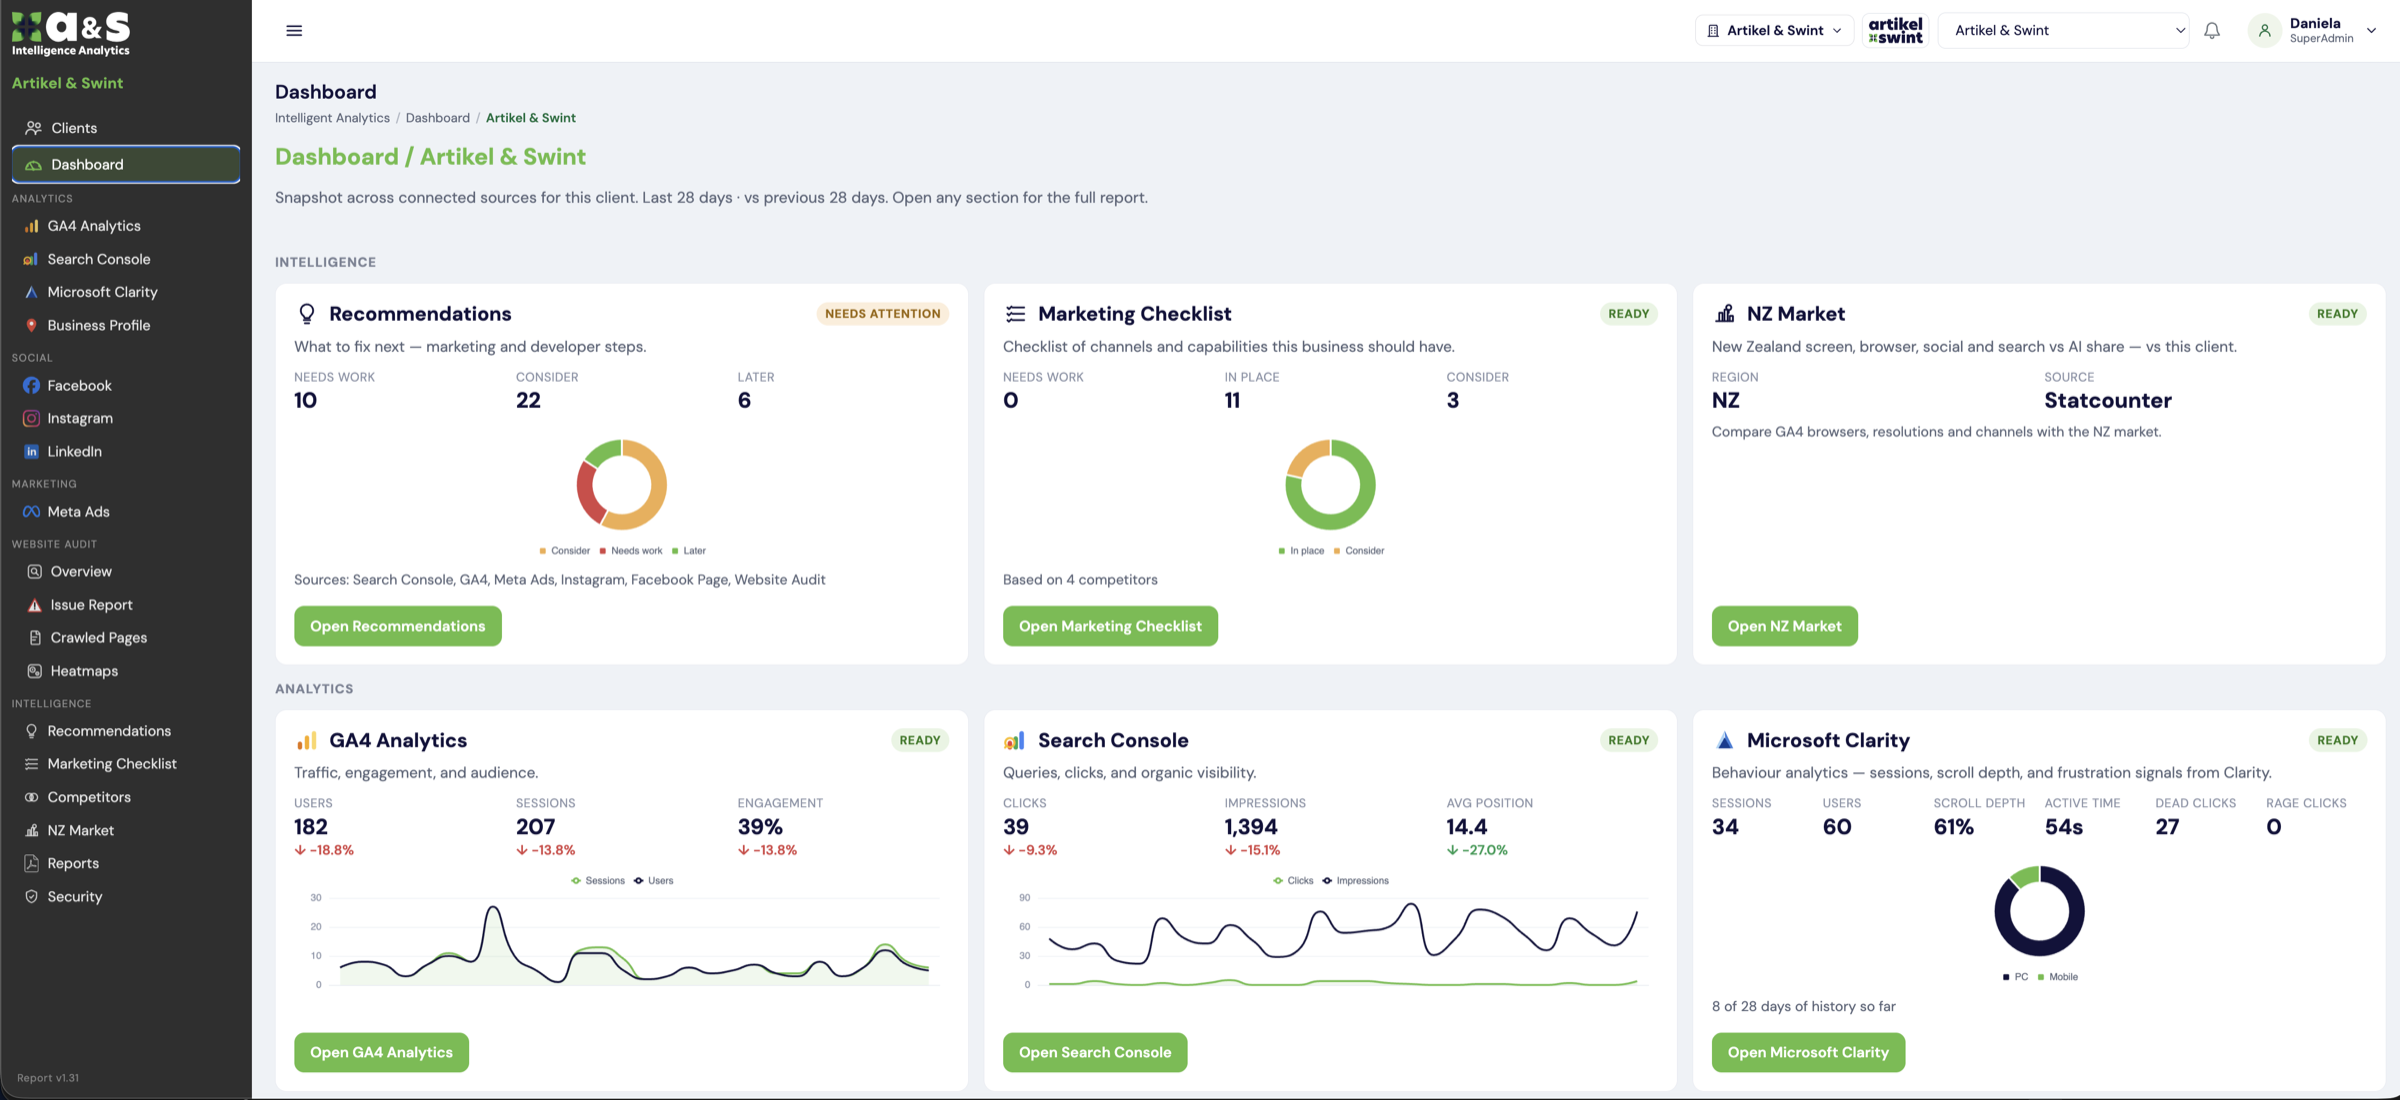Click the Open Marketing Checklist button
2400x1100 pixels.
[1110, 626]
